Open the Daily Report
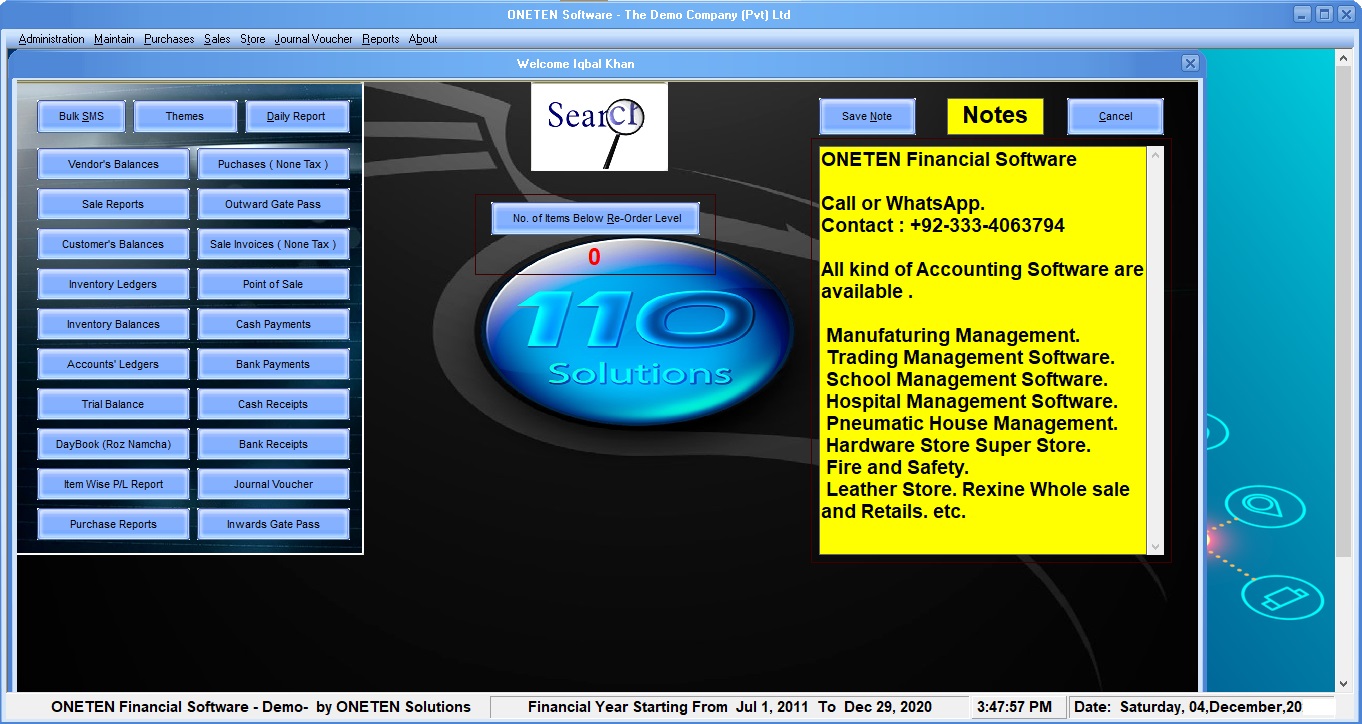 (x=296, y=116)
